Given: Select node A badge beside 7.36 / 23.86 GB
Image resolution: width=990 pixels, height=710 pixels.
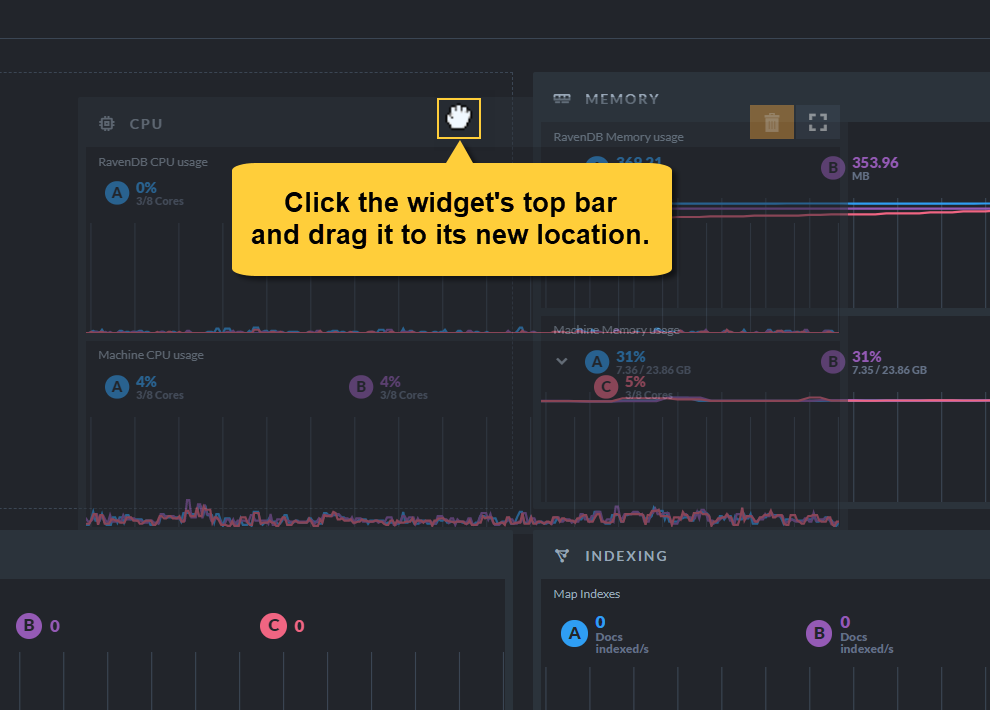Looking at the screenshot, I should pyautogui.click(x=597, y=362).
